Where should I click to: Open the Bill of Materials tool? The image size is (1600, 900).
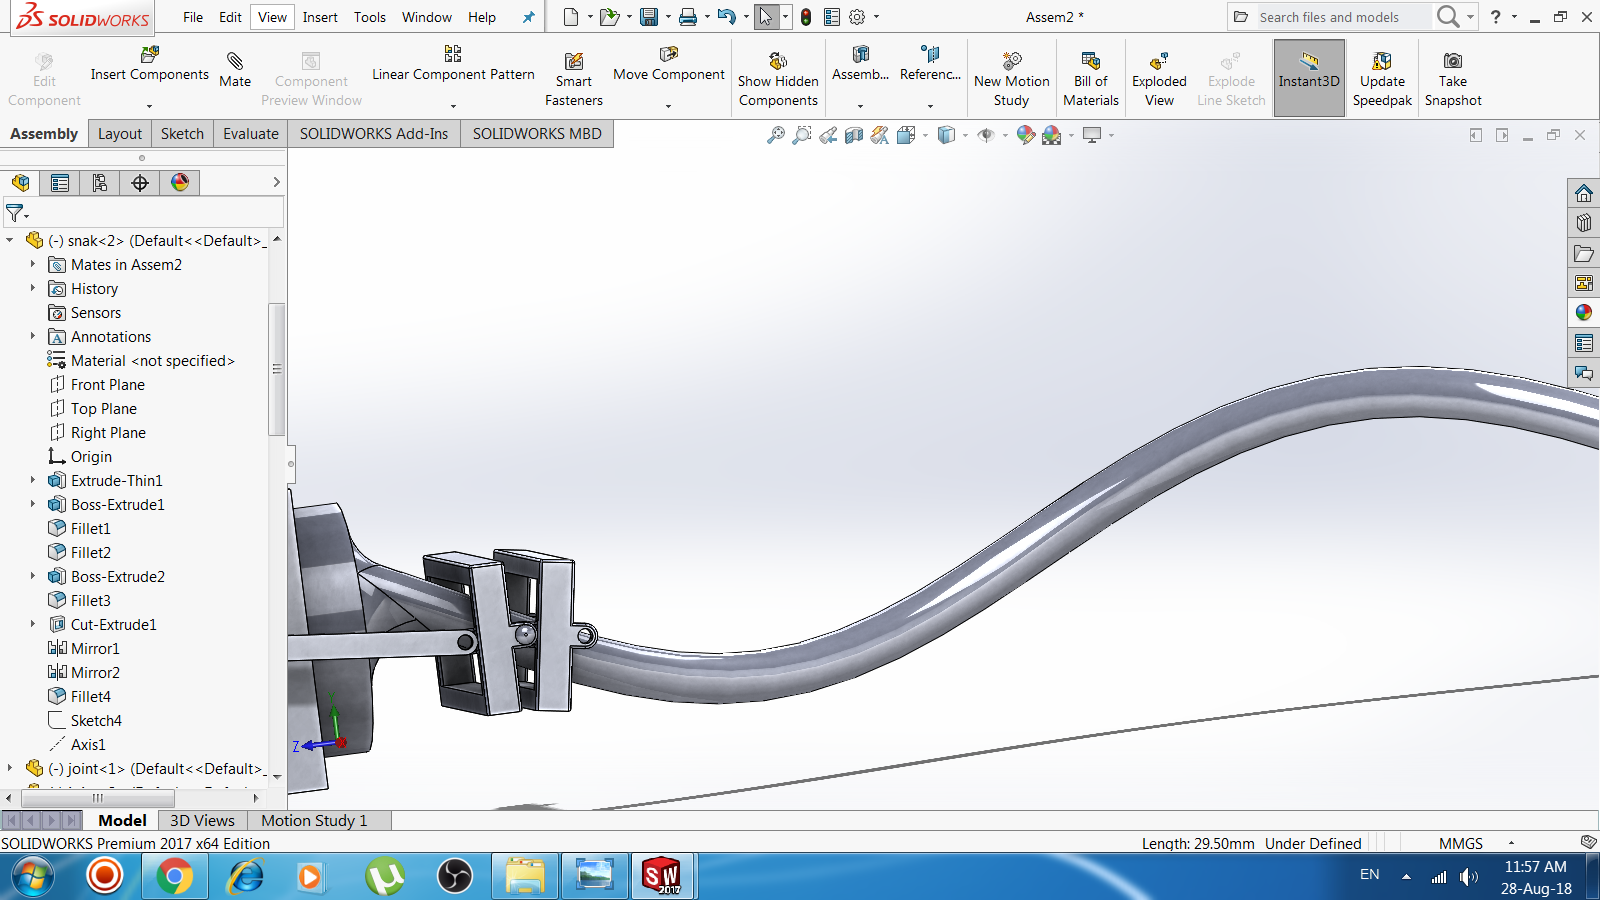point(1091,75)
